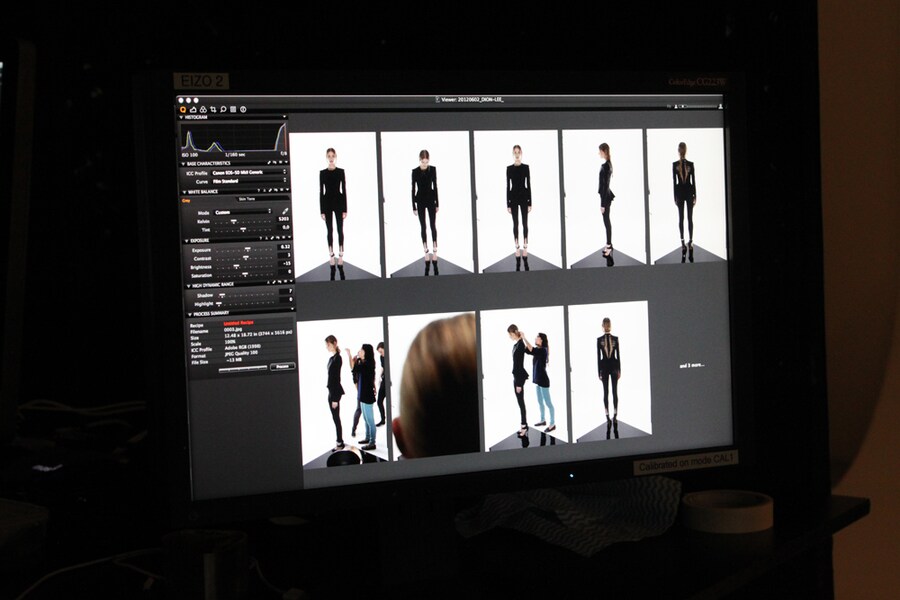This screenshot has height=600, width=900.
Task: Pick white balance with the eyedropper
Action: click(285, 211)
